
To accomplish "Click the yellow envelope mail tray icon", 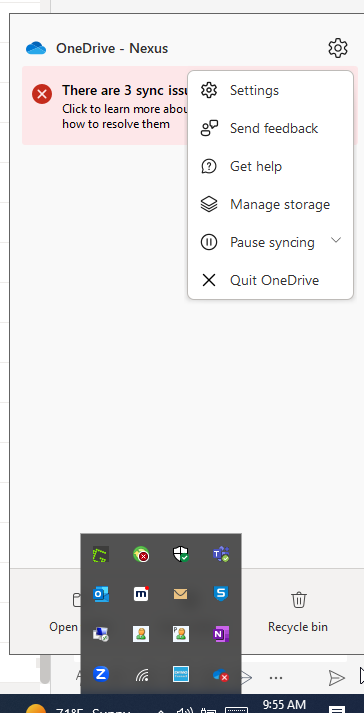I will (x=181, y=594).
